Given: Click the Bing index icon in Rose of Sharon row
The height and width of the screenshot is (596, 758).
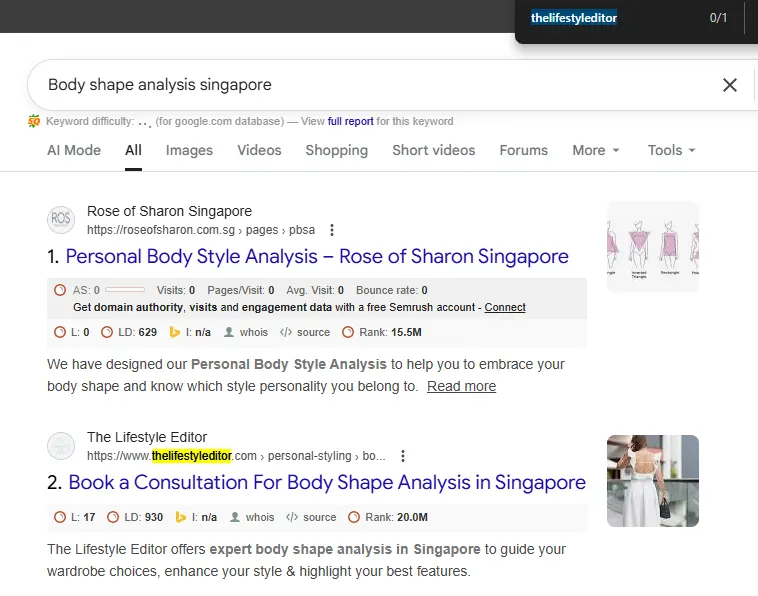Looking at the screenshot, I should pyautogui.click(x=175, y=333).
